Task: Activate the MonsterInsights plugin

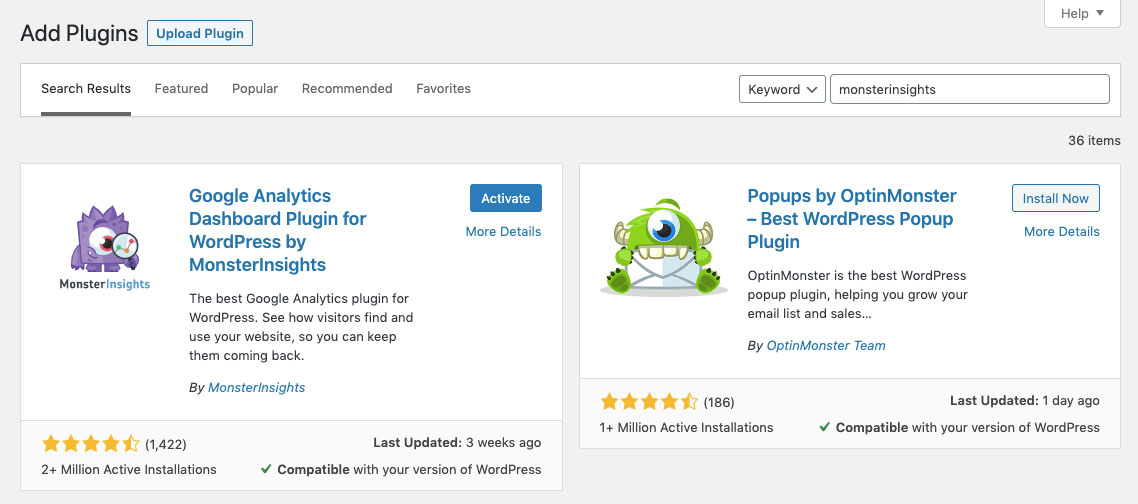Action: (x=505, y=198)
